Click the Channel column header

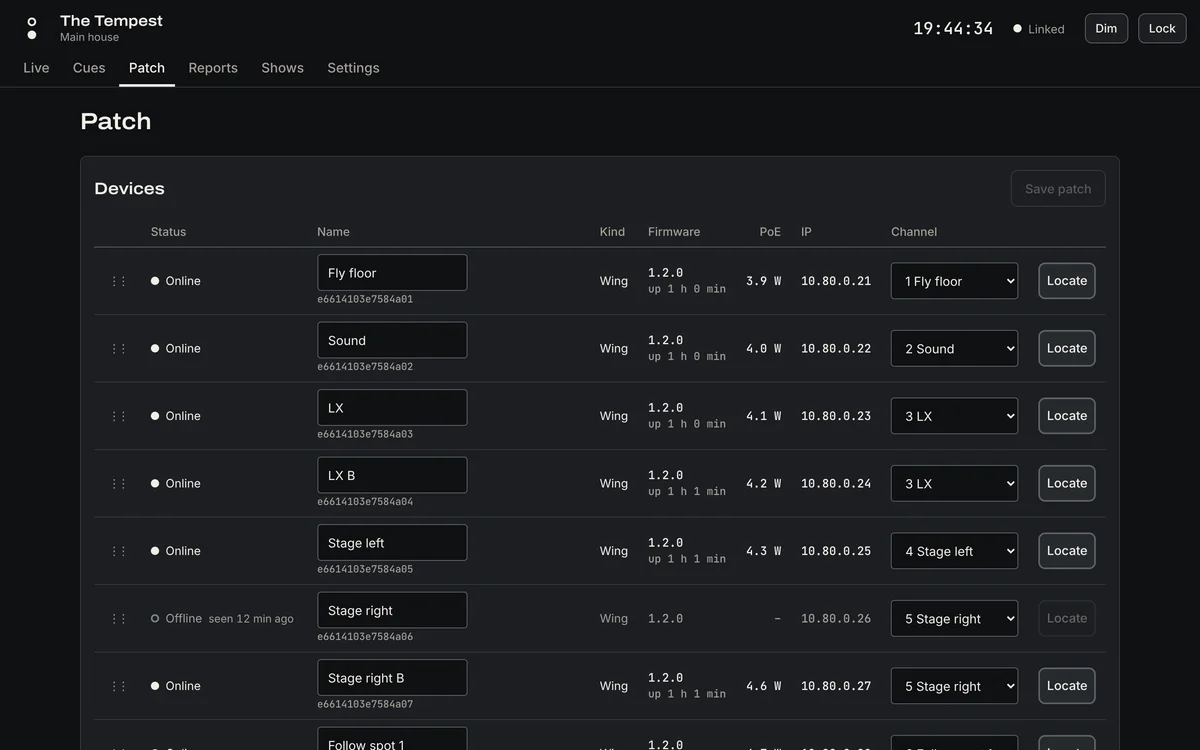tap(914, 232)
